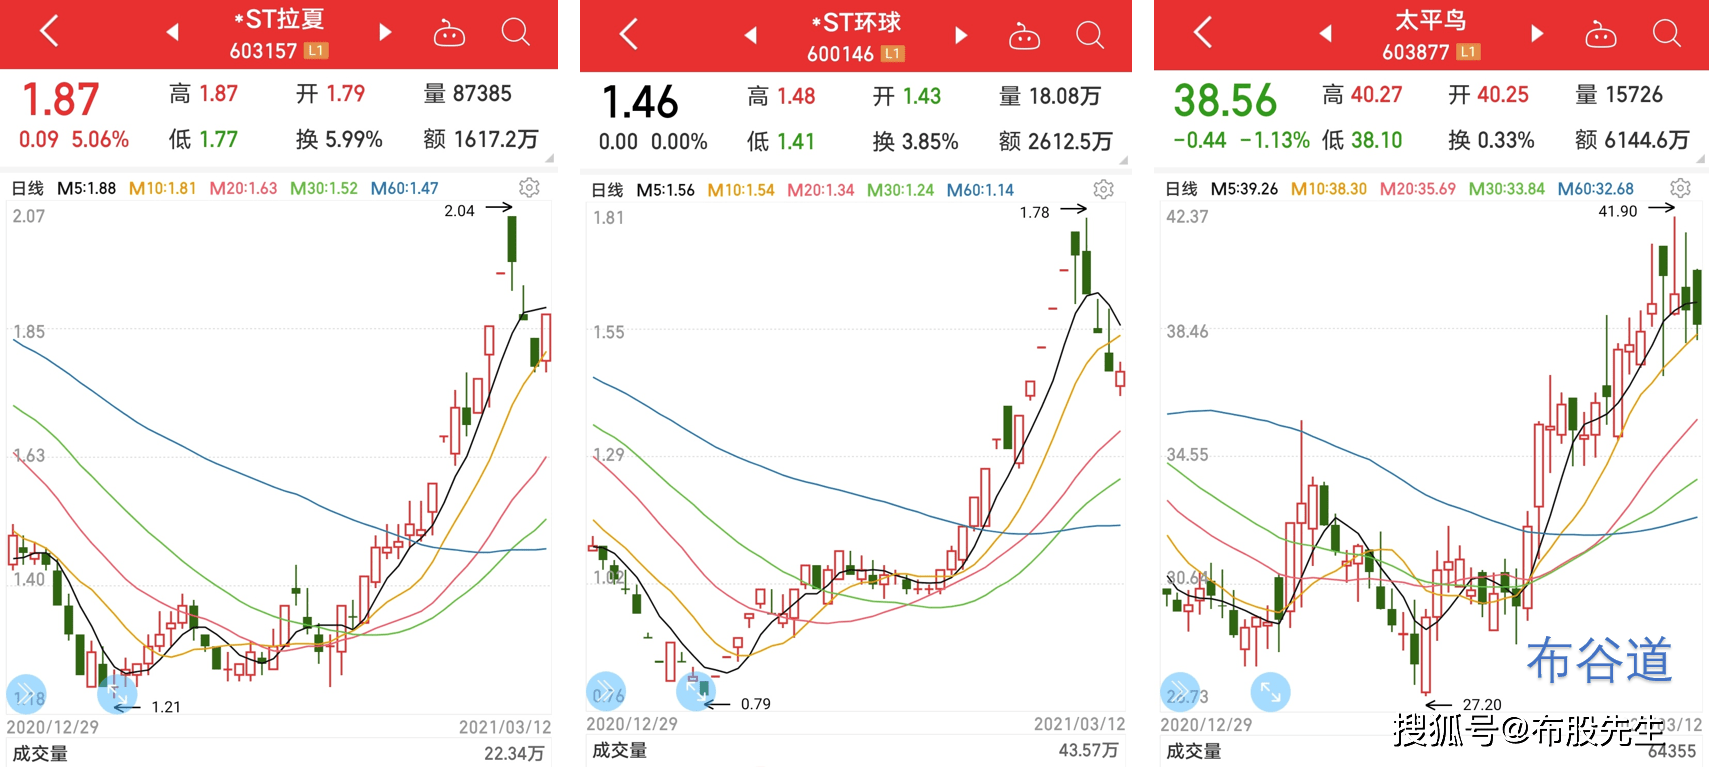This screenshot has width=1709, height=767.
Task: Click the current price 1.87
Action: click(x=61, y=100)
